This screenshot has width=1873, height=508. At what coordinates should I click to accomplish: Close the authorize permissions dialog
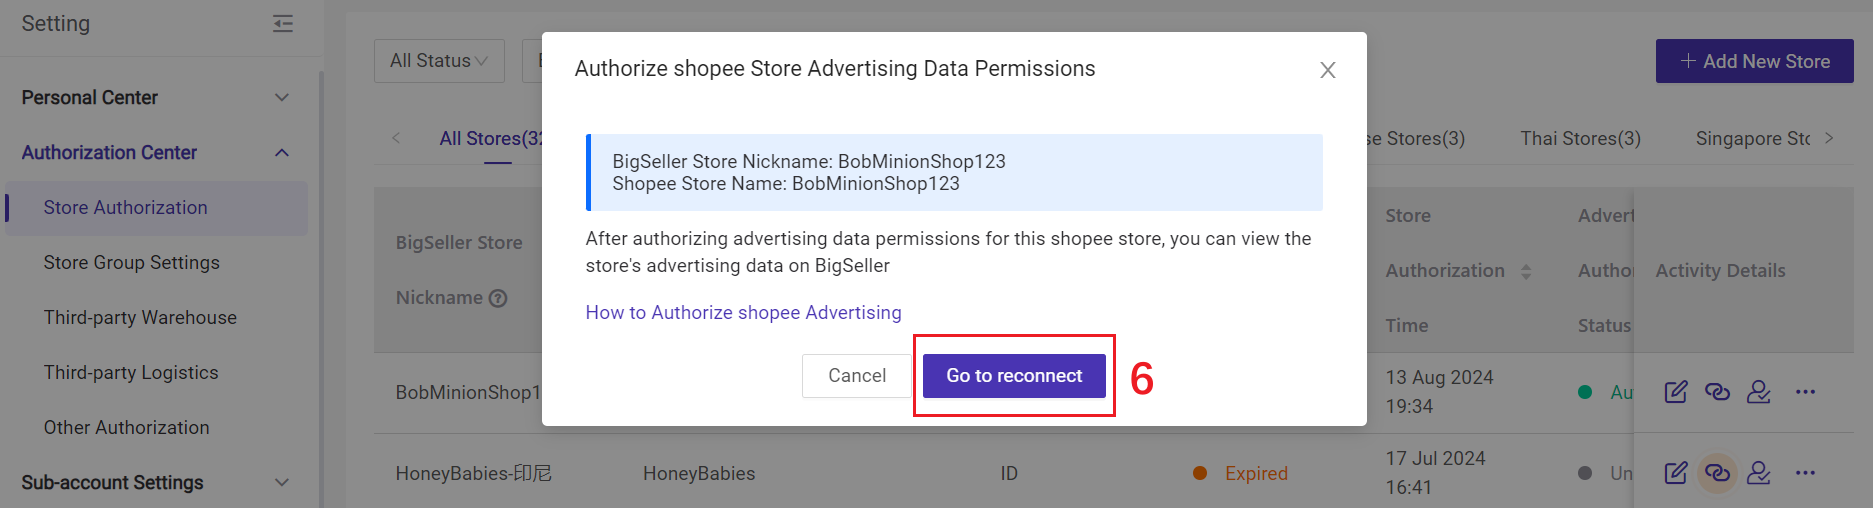pos(1327,70)
